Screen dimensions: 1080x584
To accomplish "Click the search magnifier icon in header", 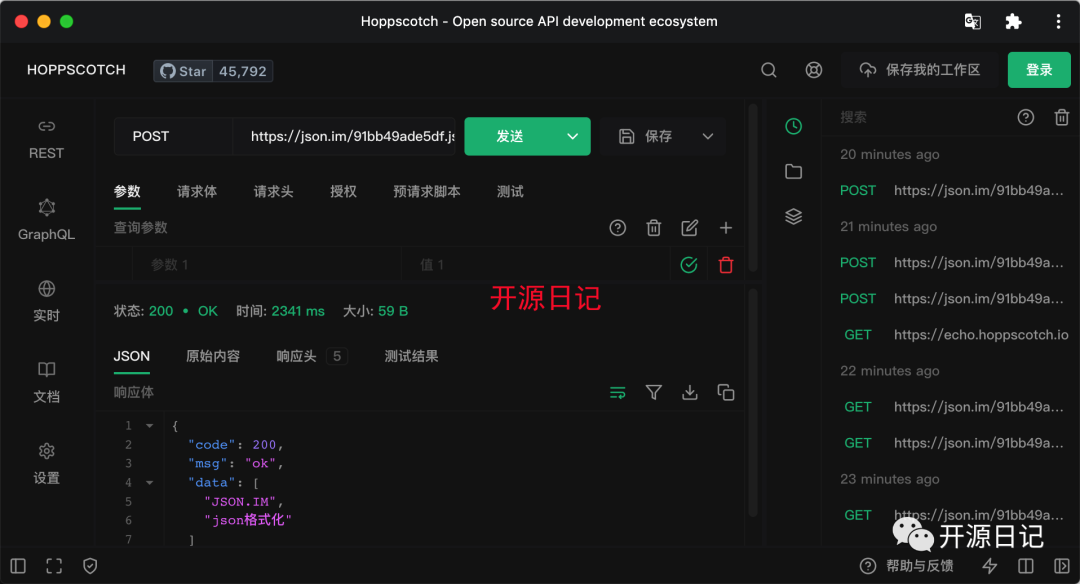I will [x=769, y=70].
